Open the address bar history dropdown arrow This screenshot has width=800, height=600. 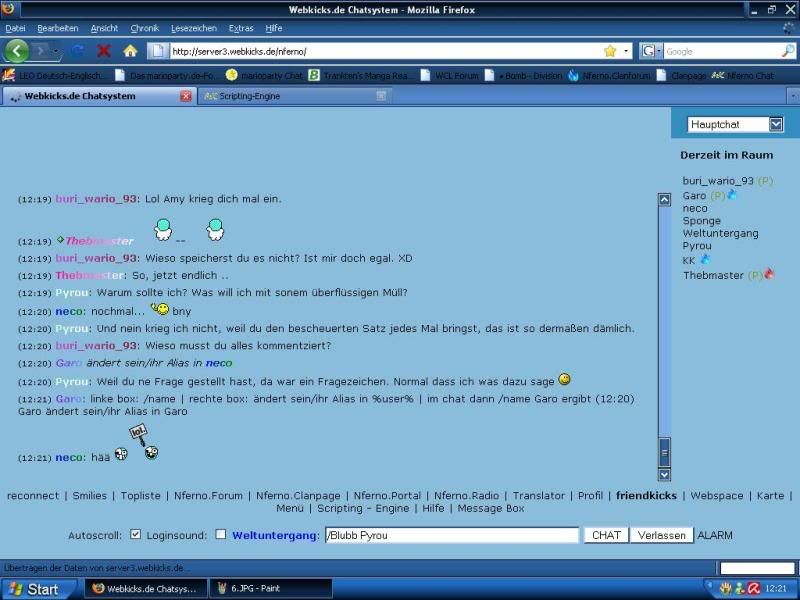pyautogui.click(x=626, y=51)
